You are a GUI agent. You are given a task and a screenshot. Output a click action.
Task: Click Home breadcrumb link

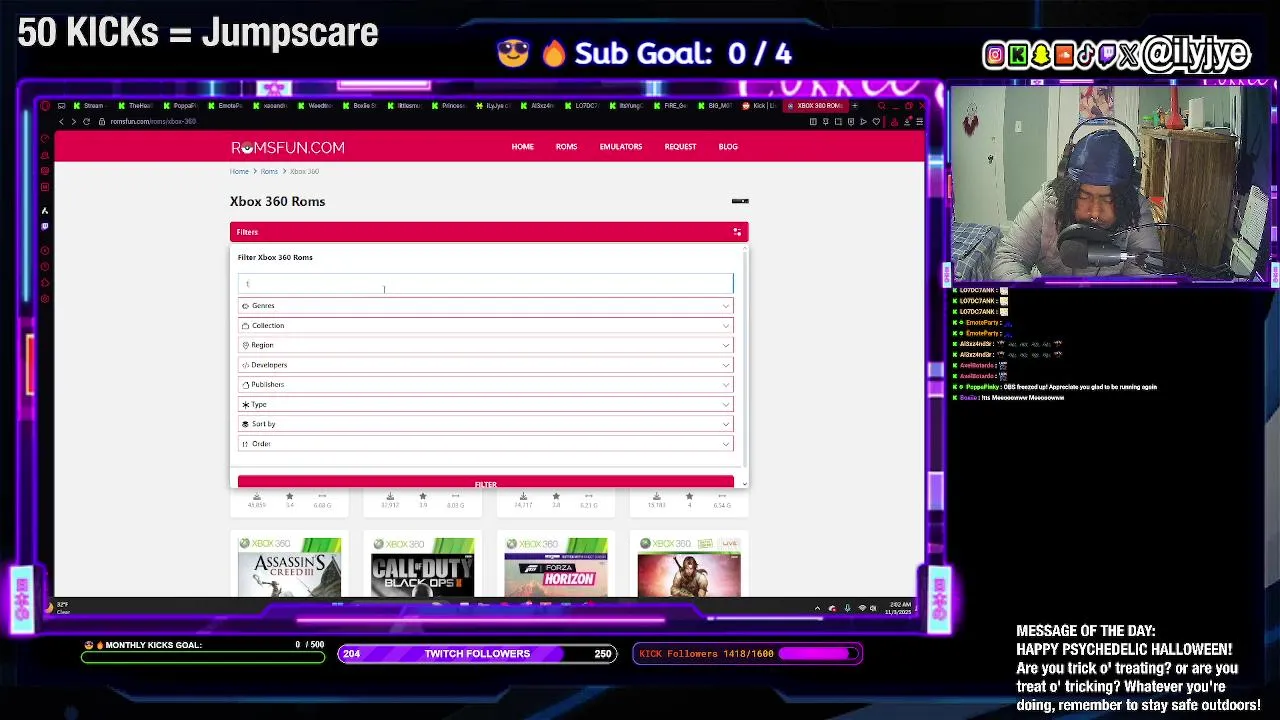(x=239, y=172)
